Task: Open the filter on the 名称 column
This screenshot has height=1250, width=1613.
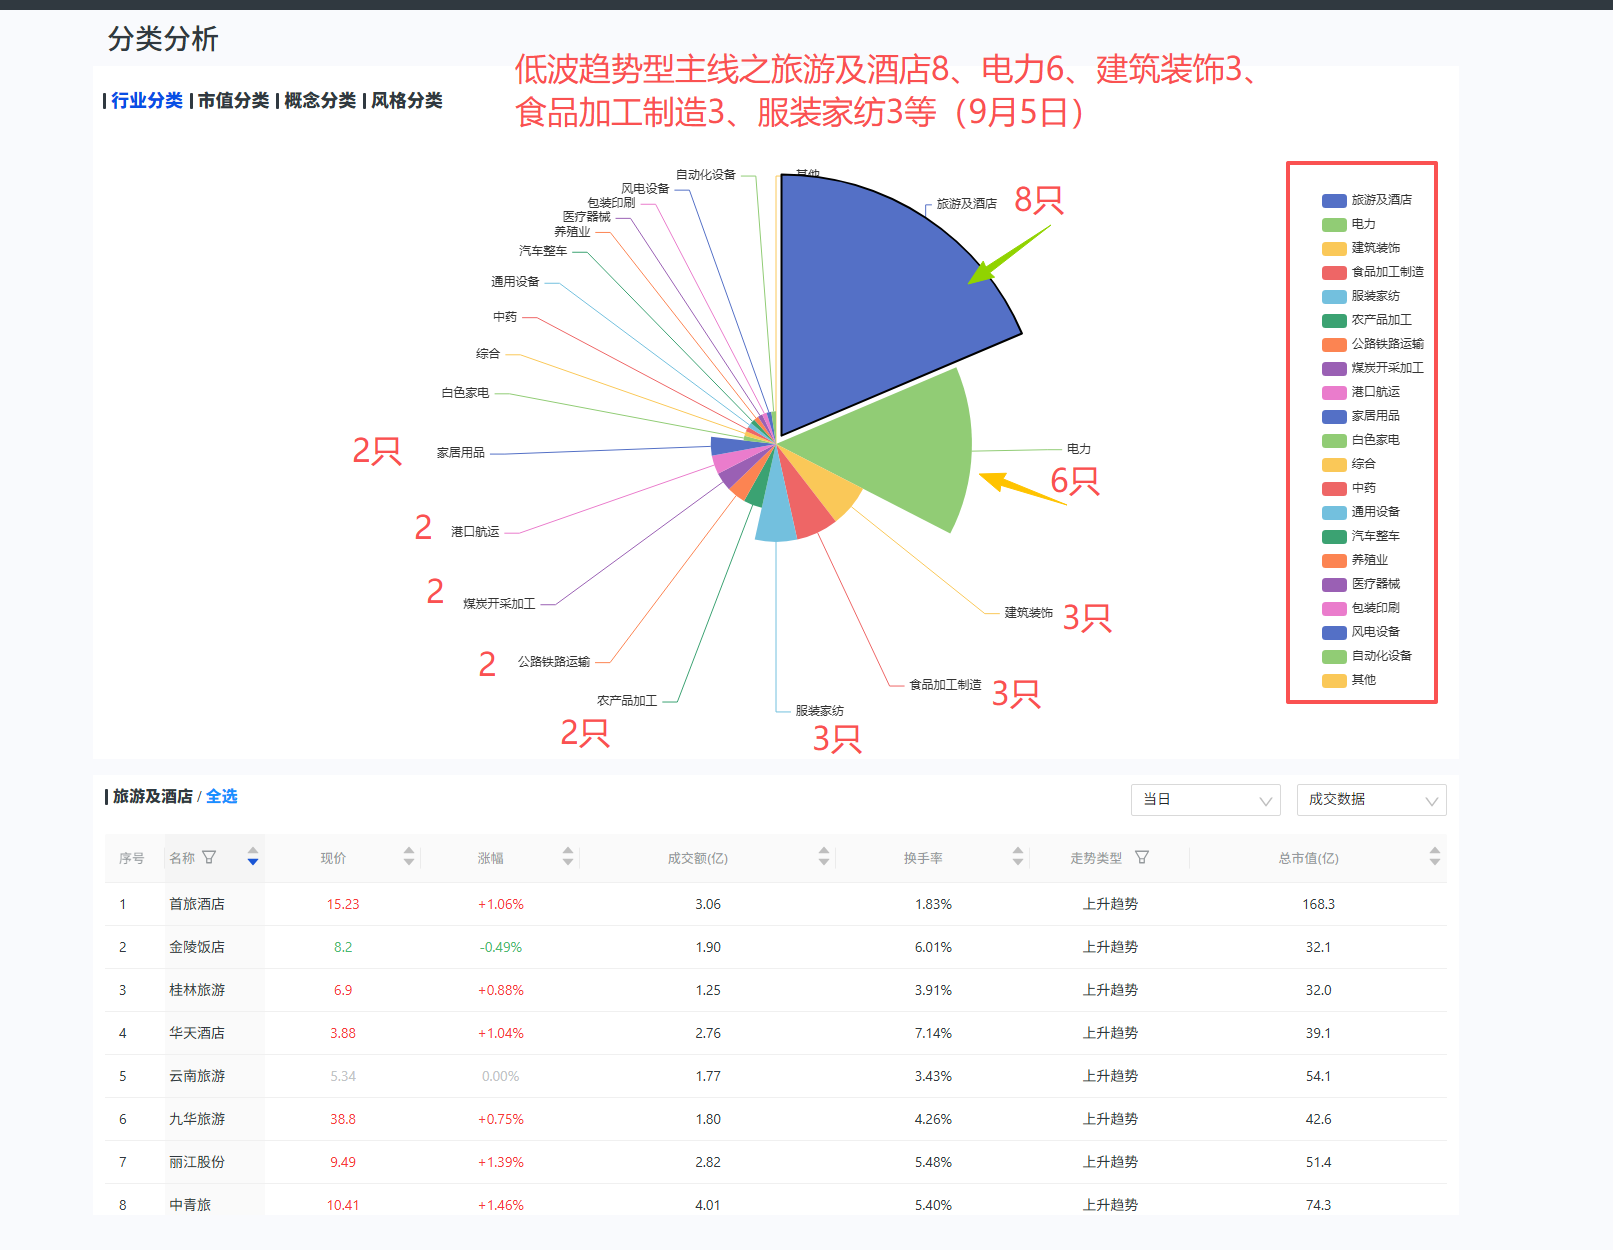Action: pos(209,857)
